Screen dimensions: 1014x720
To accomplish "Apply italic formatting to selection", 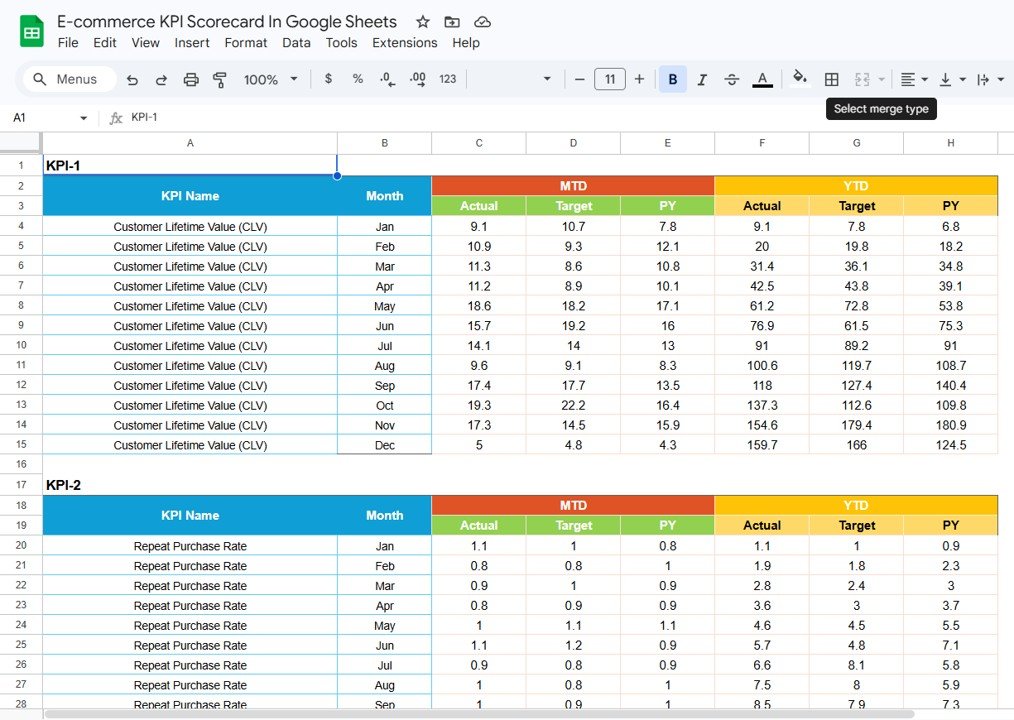I will tap(702, 79).
